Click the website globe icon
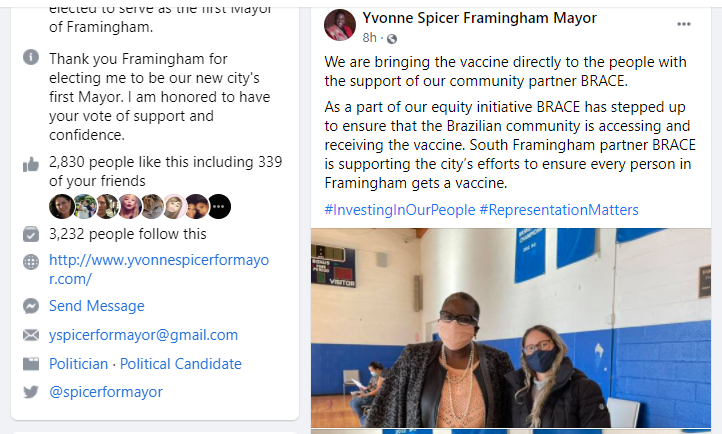The image size is (722, 434). (30, 262)
